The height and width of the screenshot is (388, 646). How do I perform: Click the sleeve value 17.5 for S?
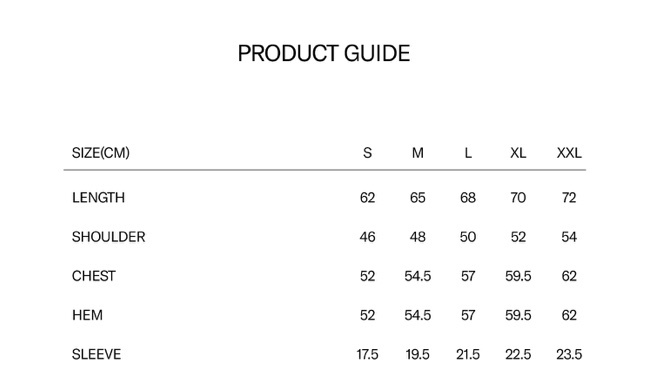click(367, 354)
